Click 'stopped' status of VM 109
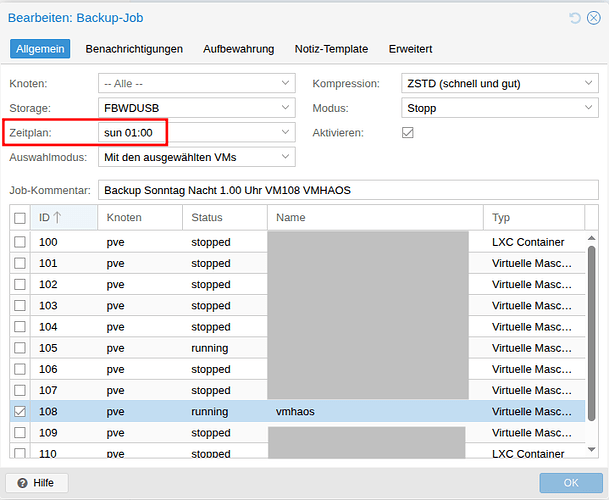The image size is (609, 500). click(211, 433)
